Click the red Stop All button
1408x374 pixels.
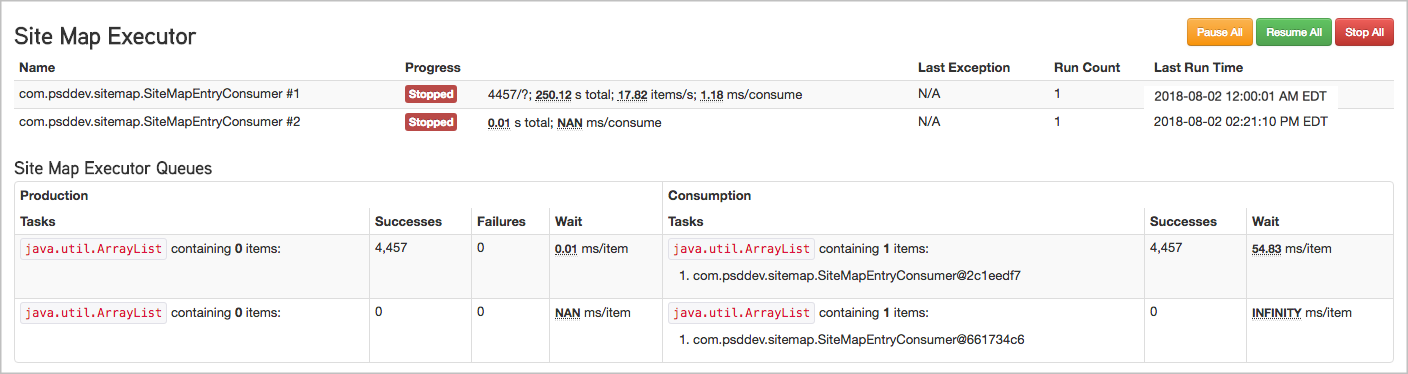[x=1364, y=32]
